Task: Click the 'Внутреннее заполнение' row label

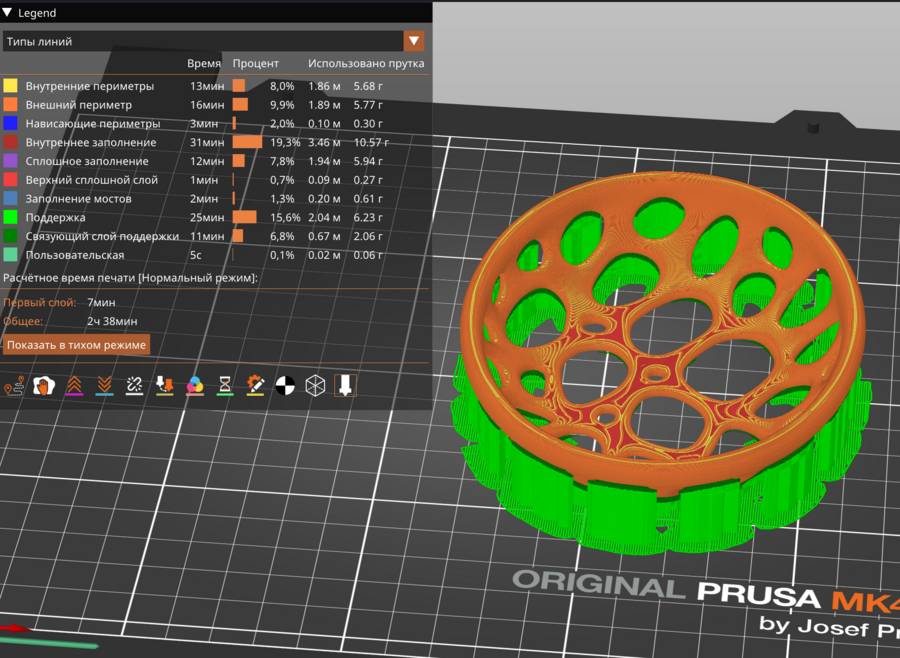Action: click(87, 143)
